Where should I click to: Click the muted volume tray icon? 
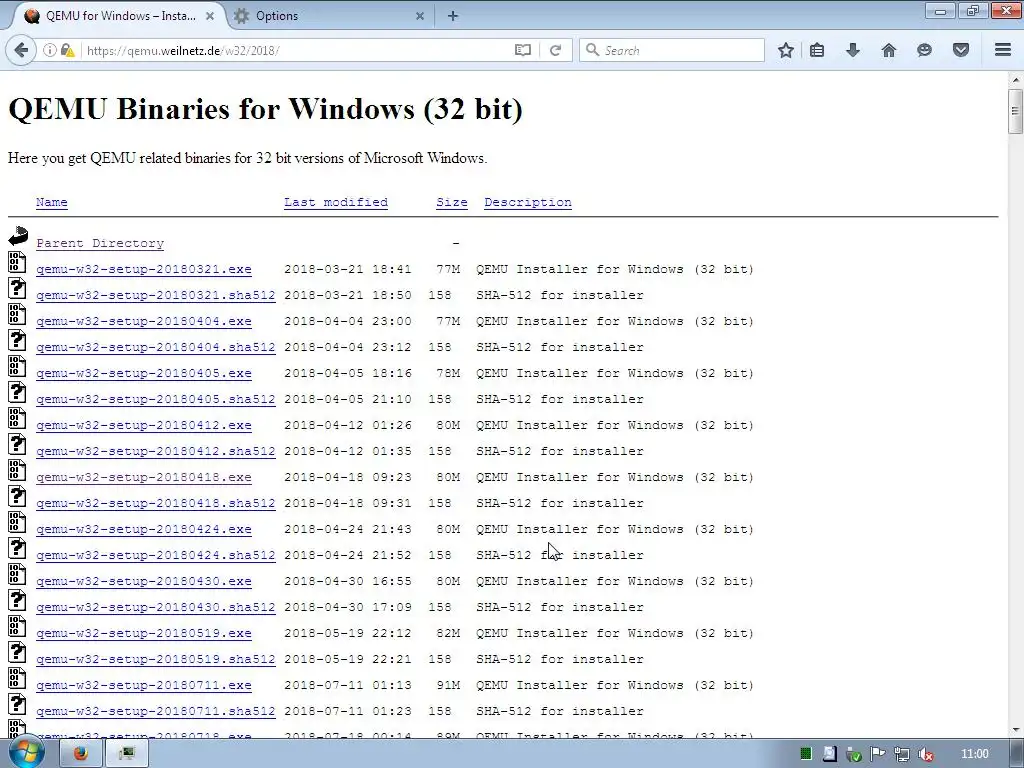[925, 754]
